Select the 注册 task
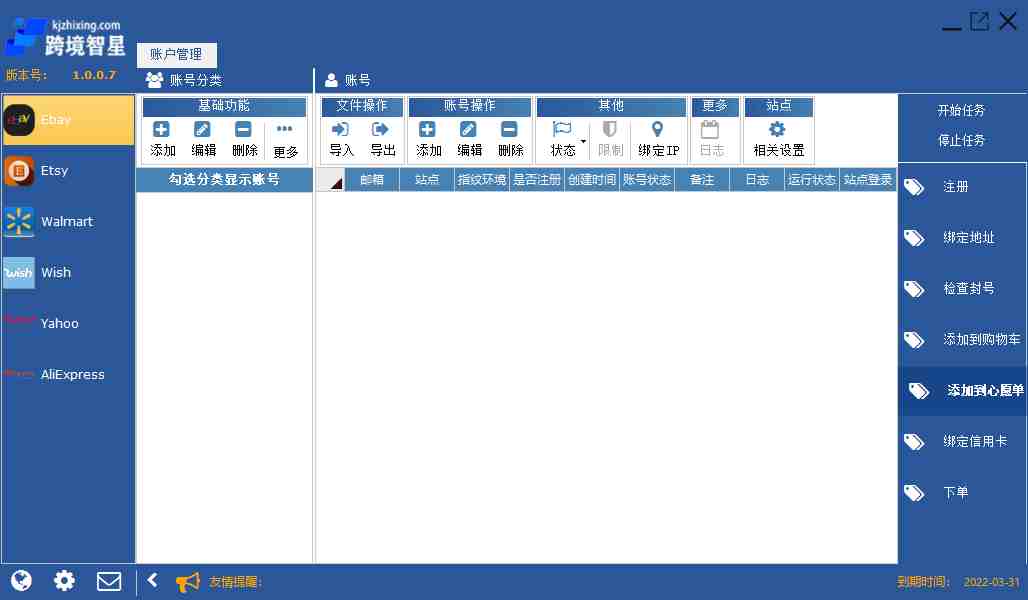1028x600 pixels. click(x=962, y=187)
